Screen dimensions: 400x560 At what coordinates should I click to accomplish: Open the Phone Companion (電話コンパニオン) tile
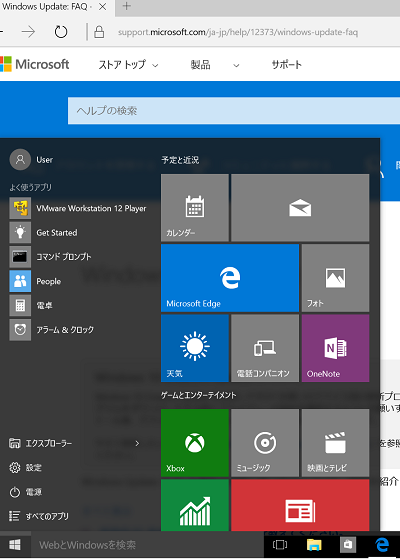265,348
